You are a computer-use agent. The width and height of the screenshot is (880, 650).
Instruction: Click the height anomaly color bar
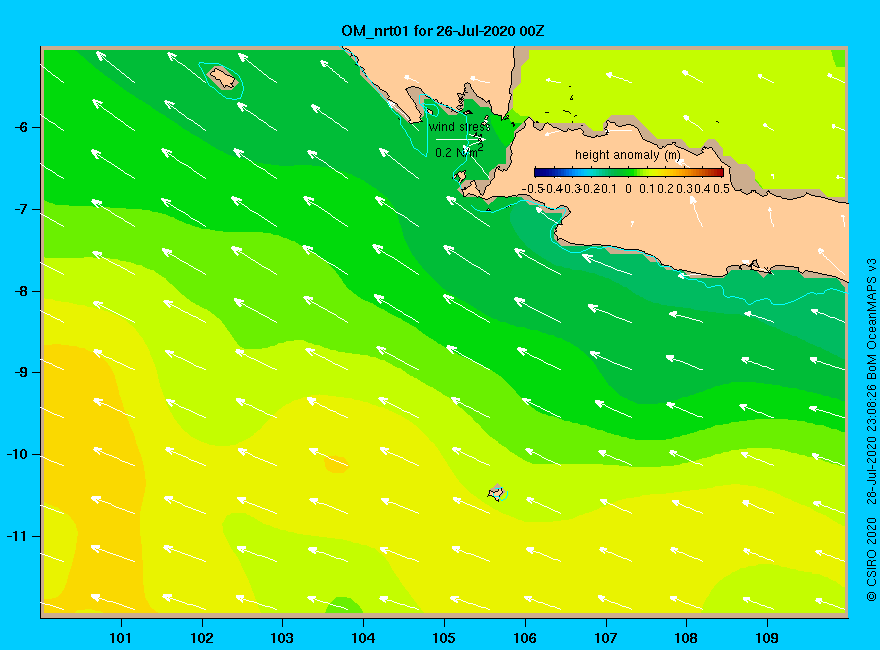coord(629,172)
